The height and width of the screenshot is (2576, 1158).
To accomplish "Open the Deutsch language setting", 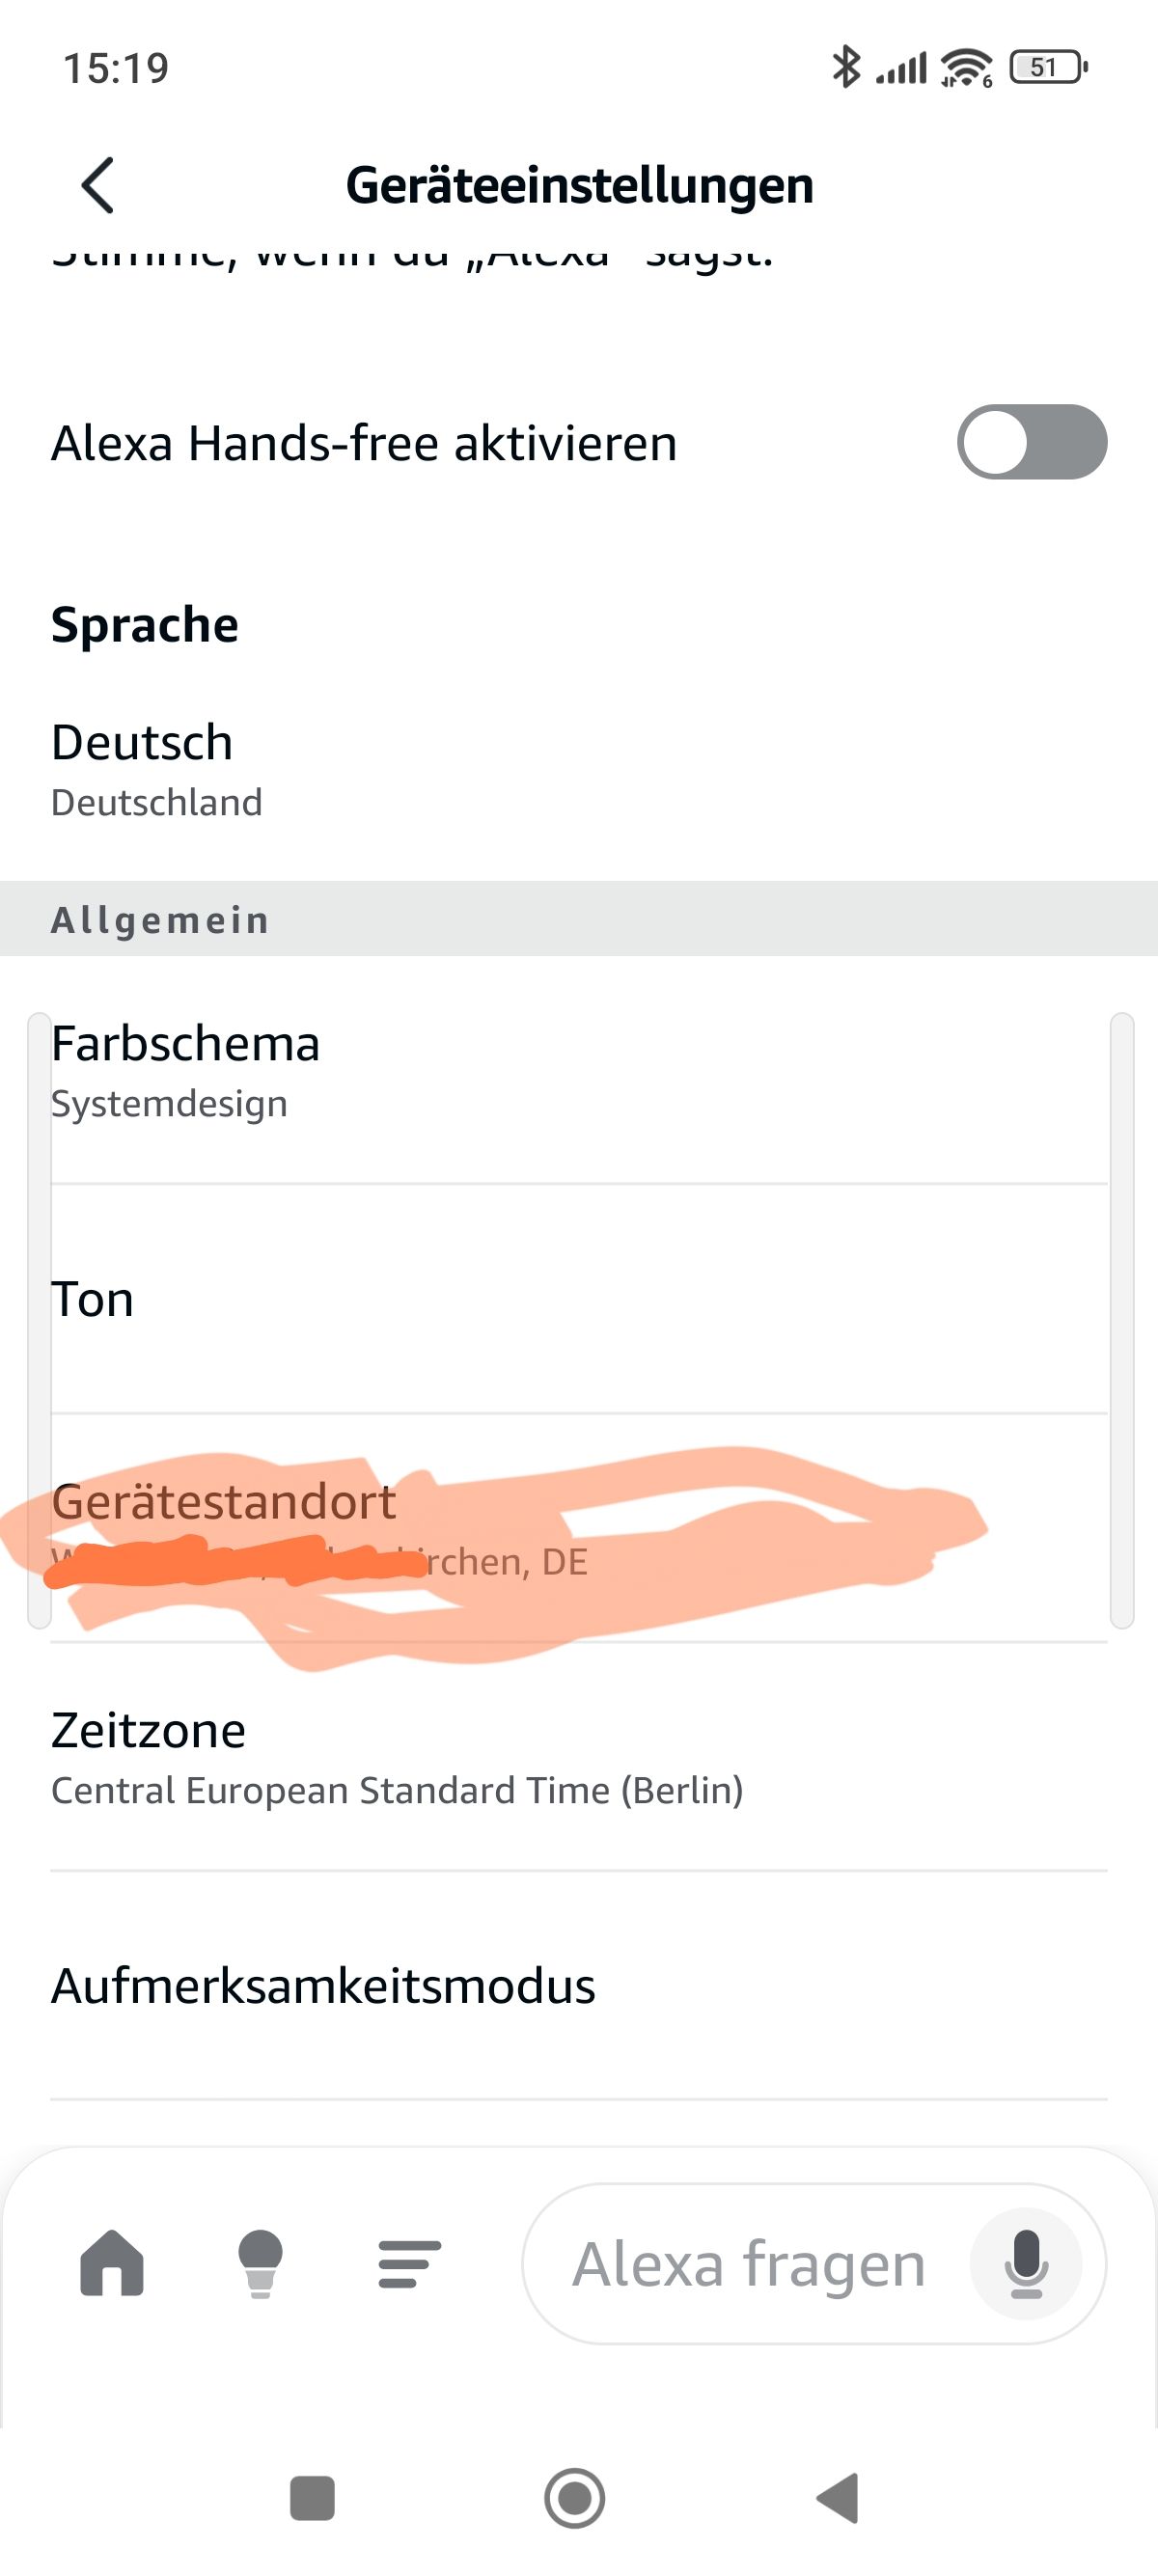I will point(142,743).
